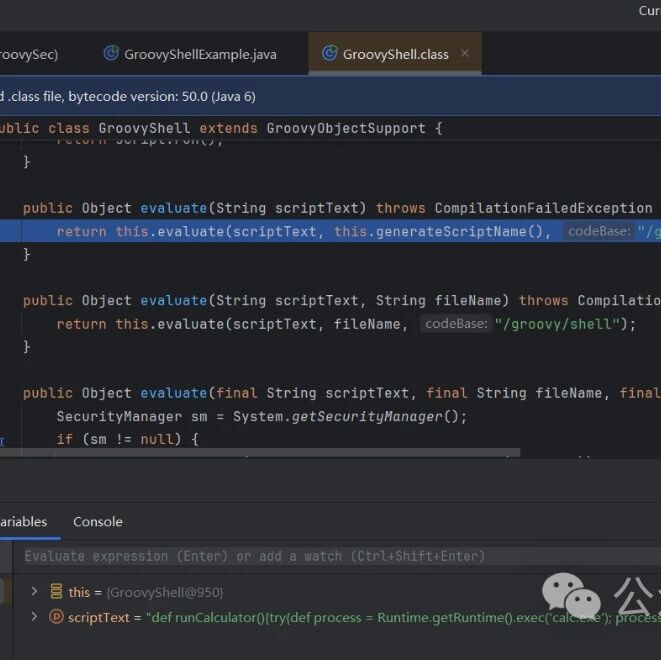Click the 'if (sm != null)' line
The height and width of the screenshot is (660, 661).
[127, 439]
